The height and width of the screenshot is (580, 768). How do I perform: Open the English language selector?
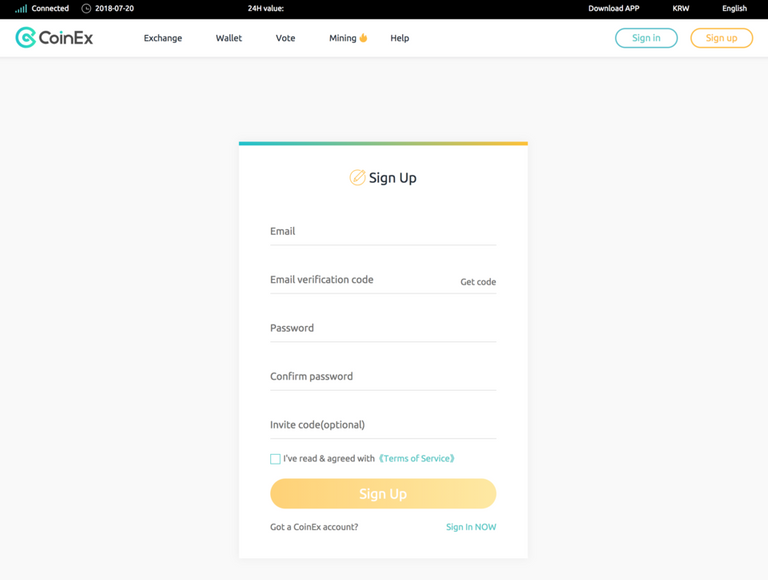click(734, 8)
